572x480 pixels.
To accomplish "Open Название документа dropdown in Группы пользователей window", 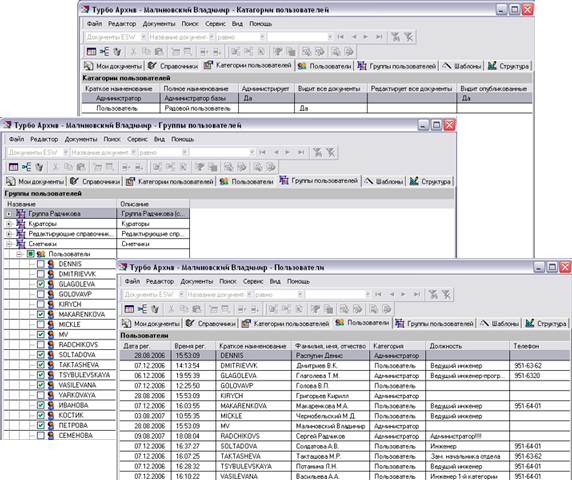I will (134, 152).
